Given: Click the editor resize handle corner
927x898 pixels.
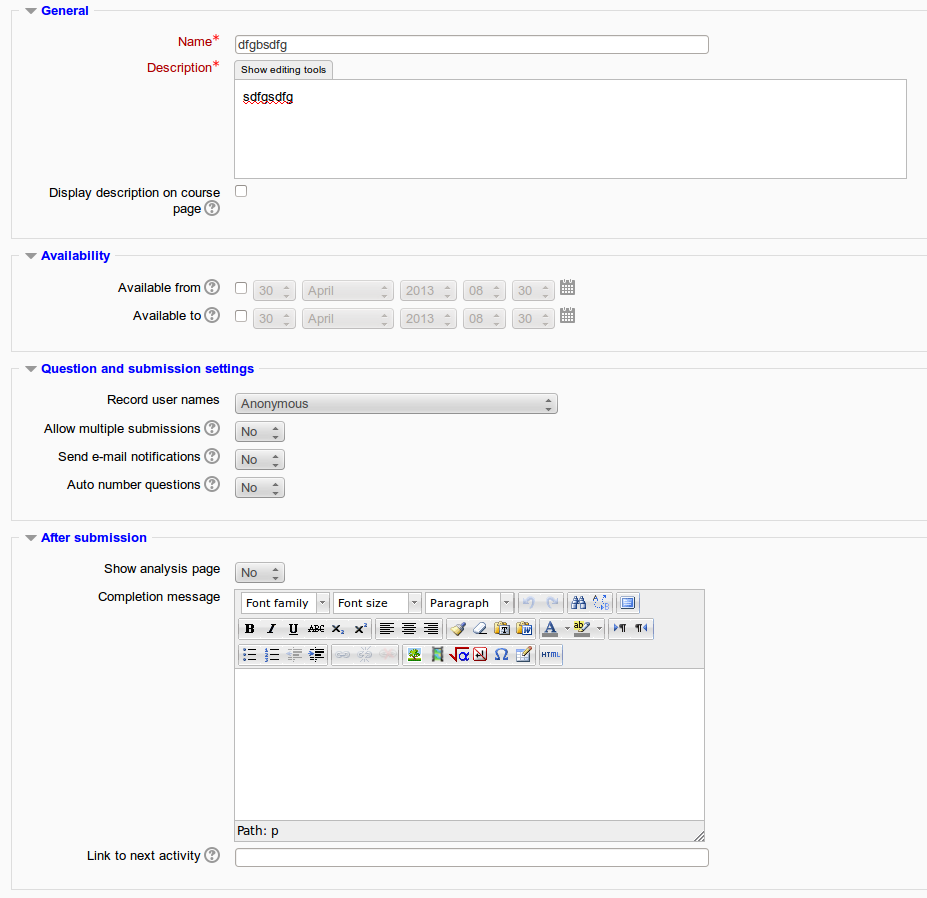Looking at the screenshot, I should 699,835.
